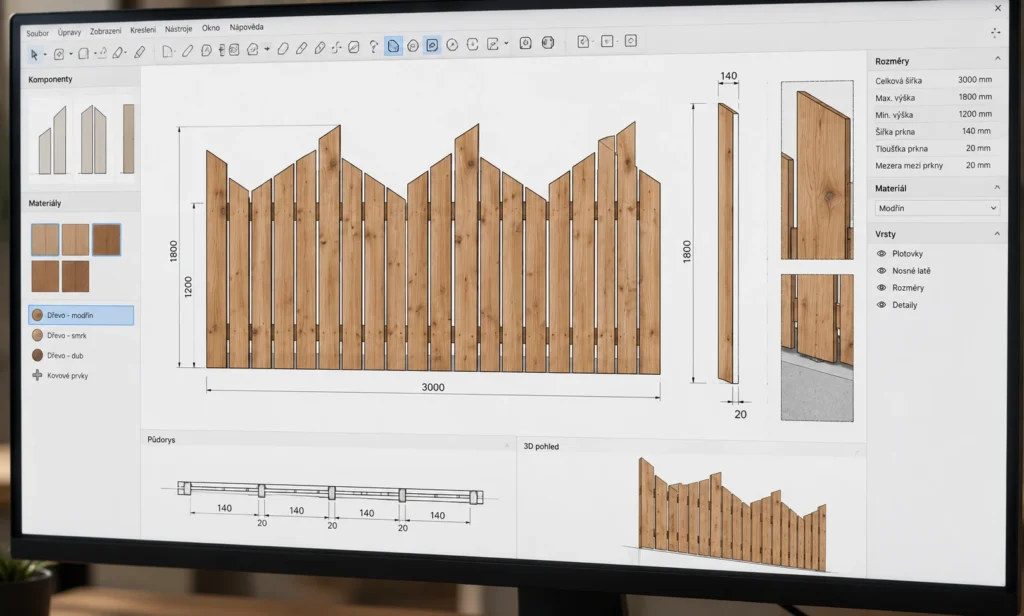Edit Mezera mezi prkny value

pyautogui.click(x=978, y=165)
